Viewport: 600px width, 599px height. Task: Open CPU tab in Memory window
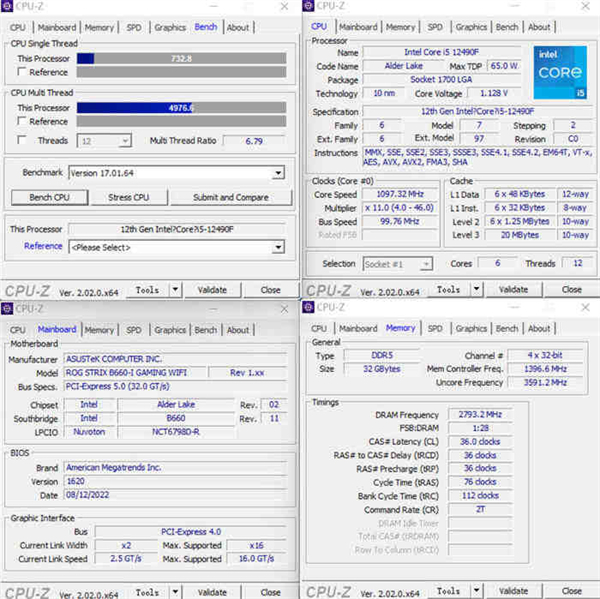(x=319, y=329)
